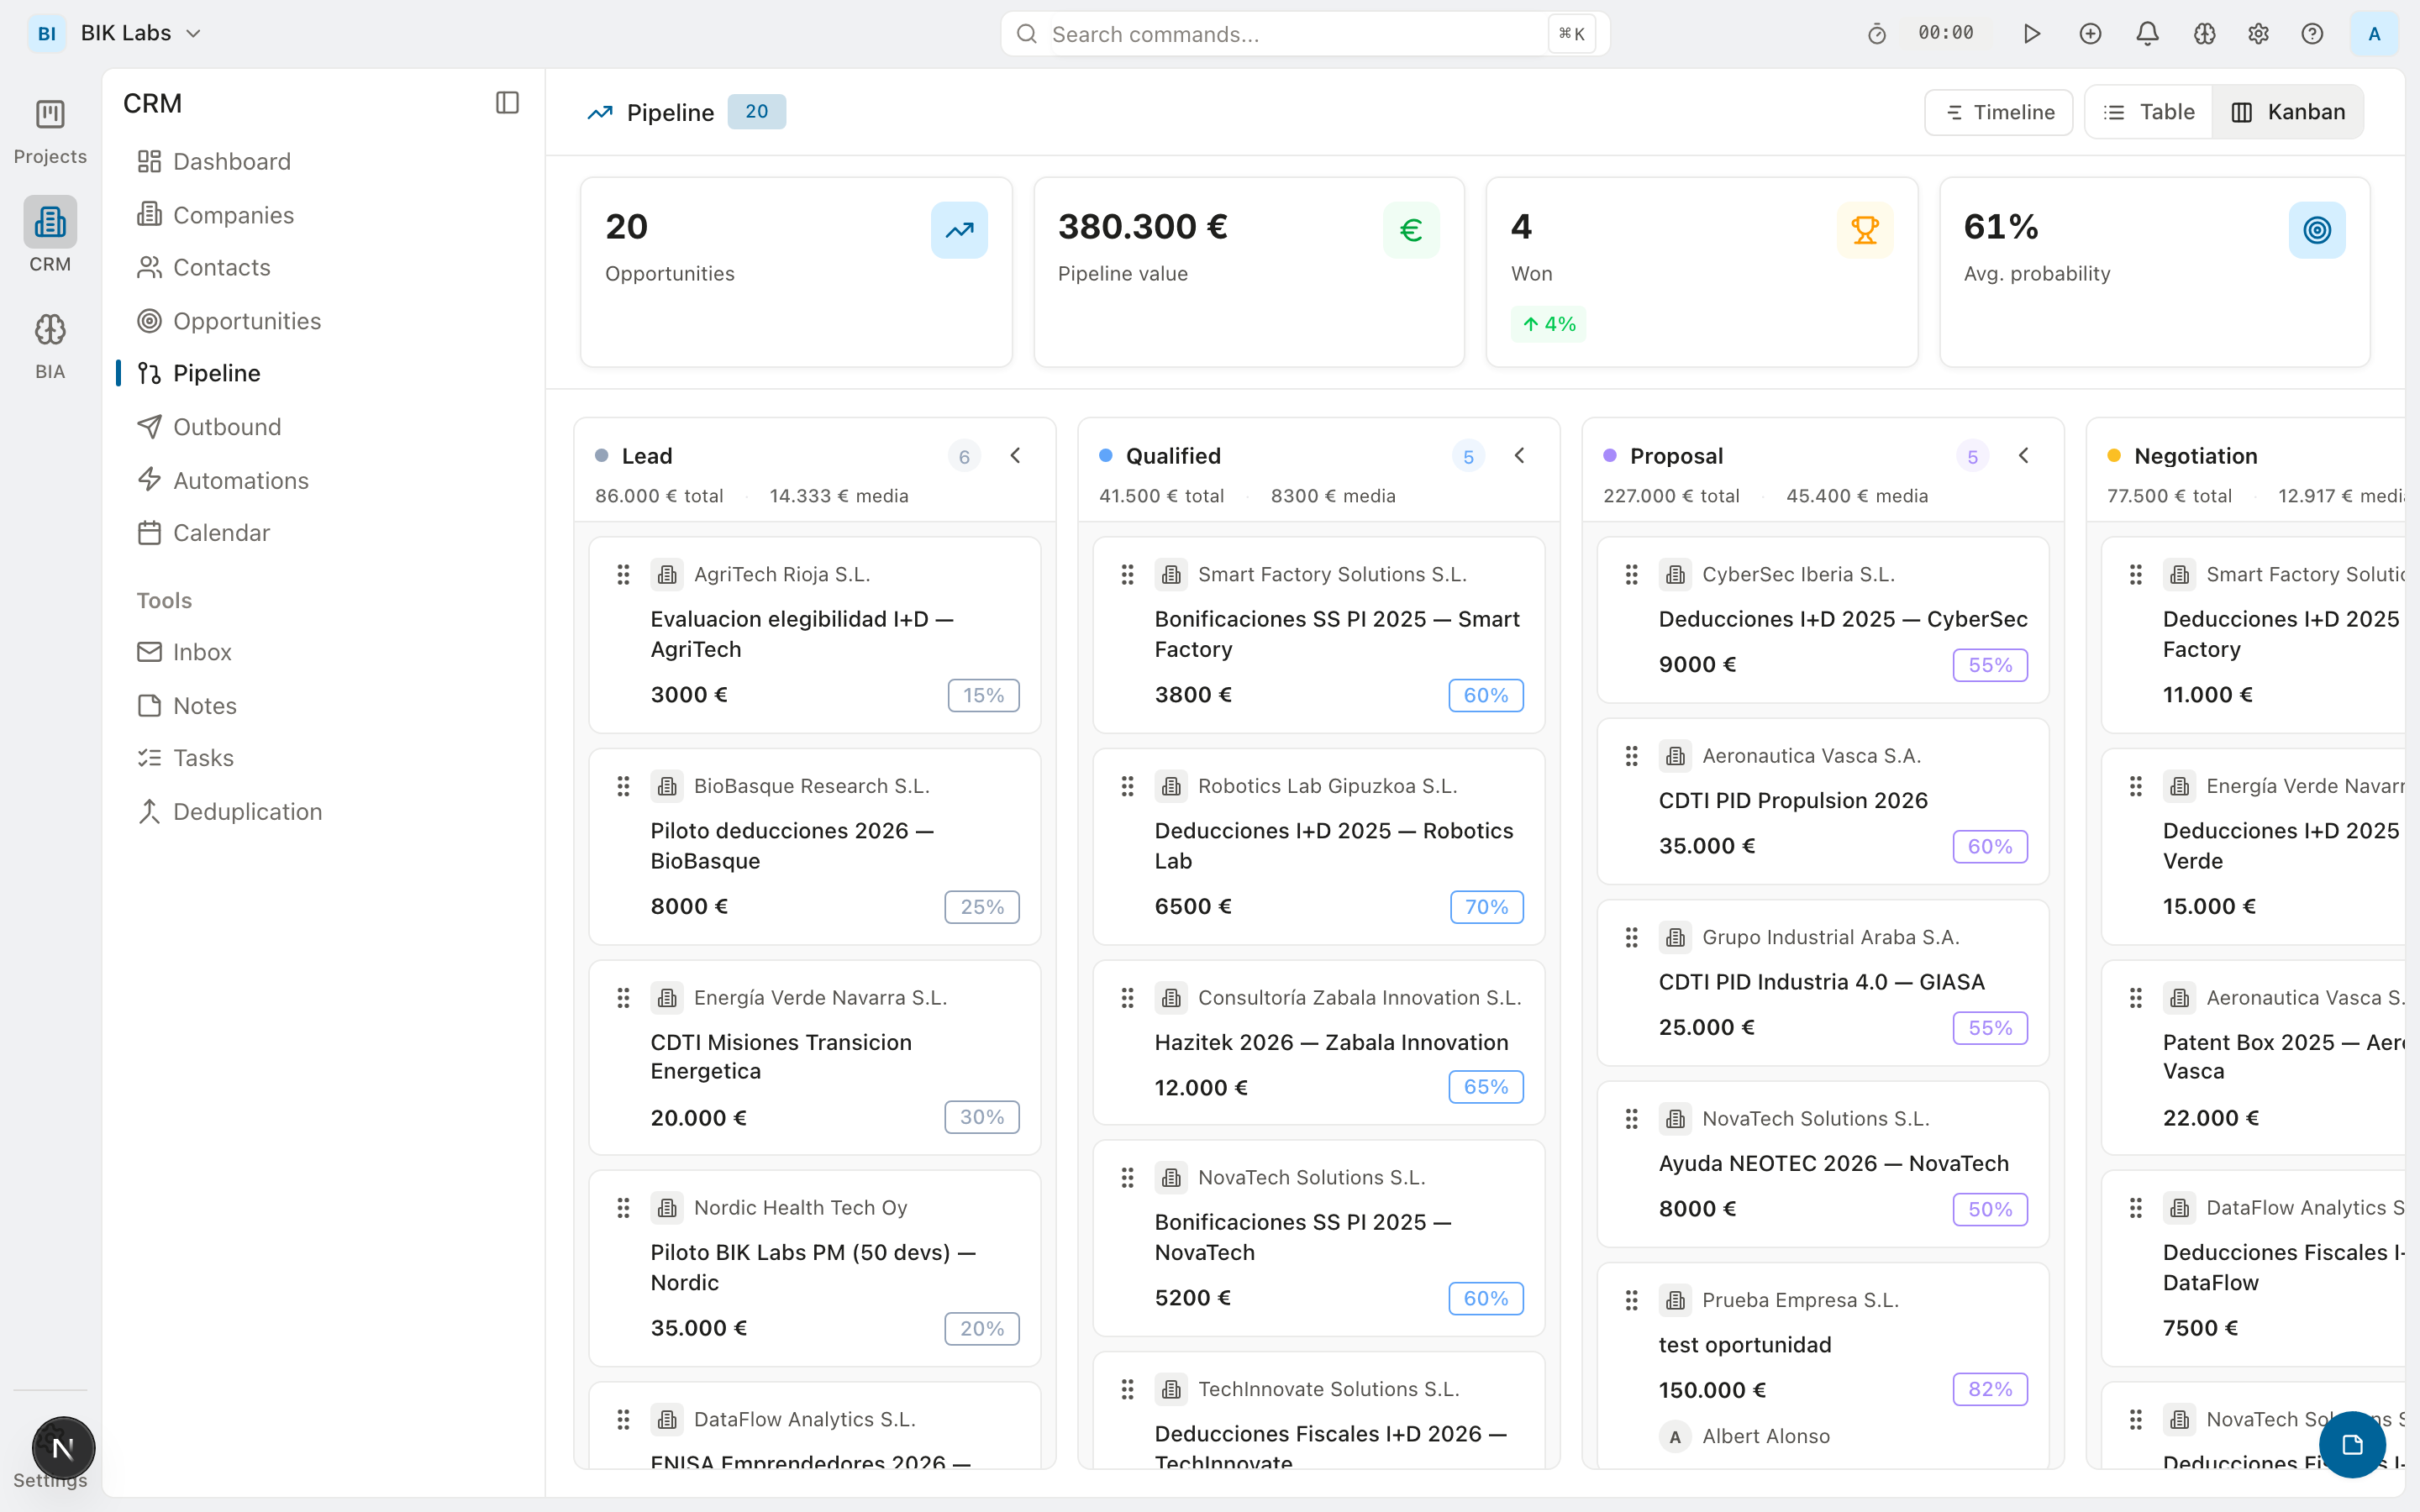2420x1512 pixels.
Task: Open the AgriTech Rioja S.L. company
Action: [x=782, y=574]
